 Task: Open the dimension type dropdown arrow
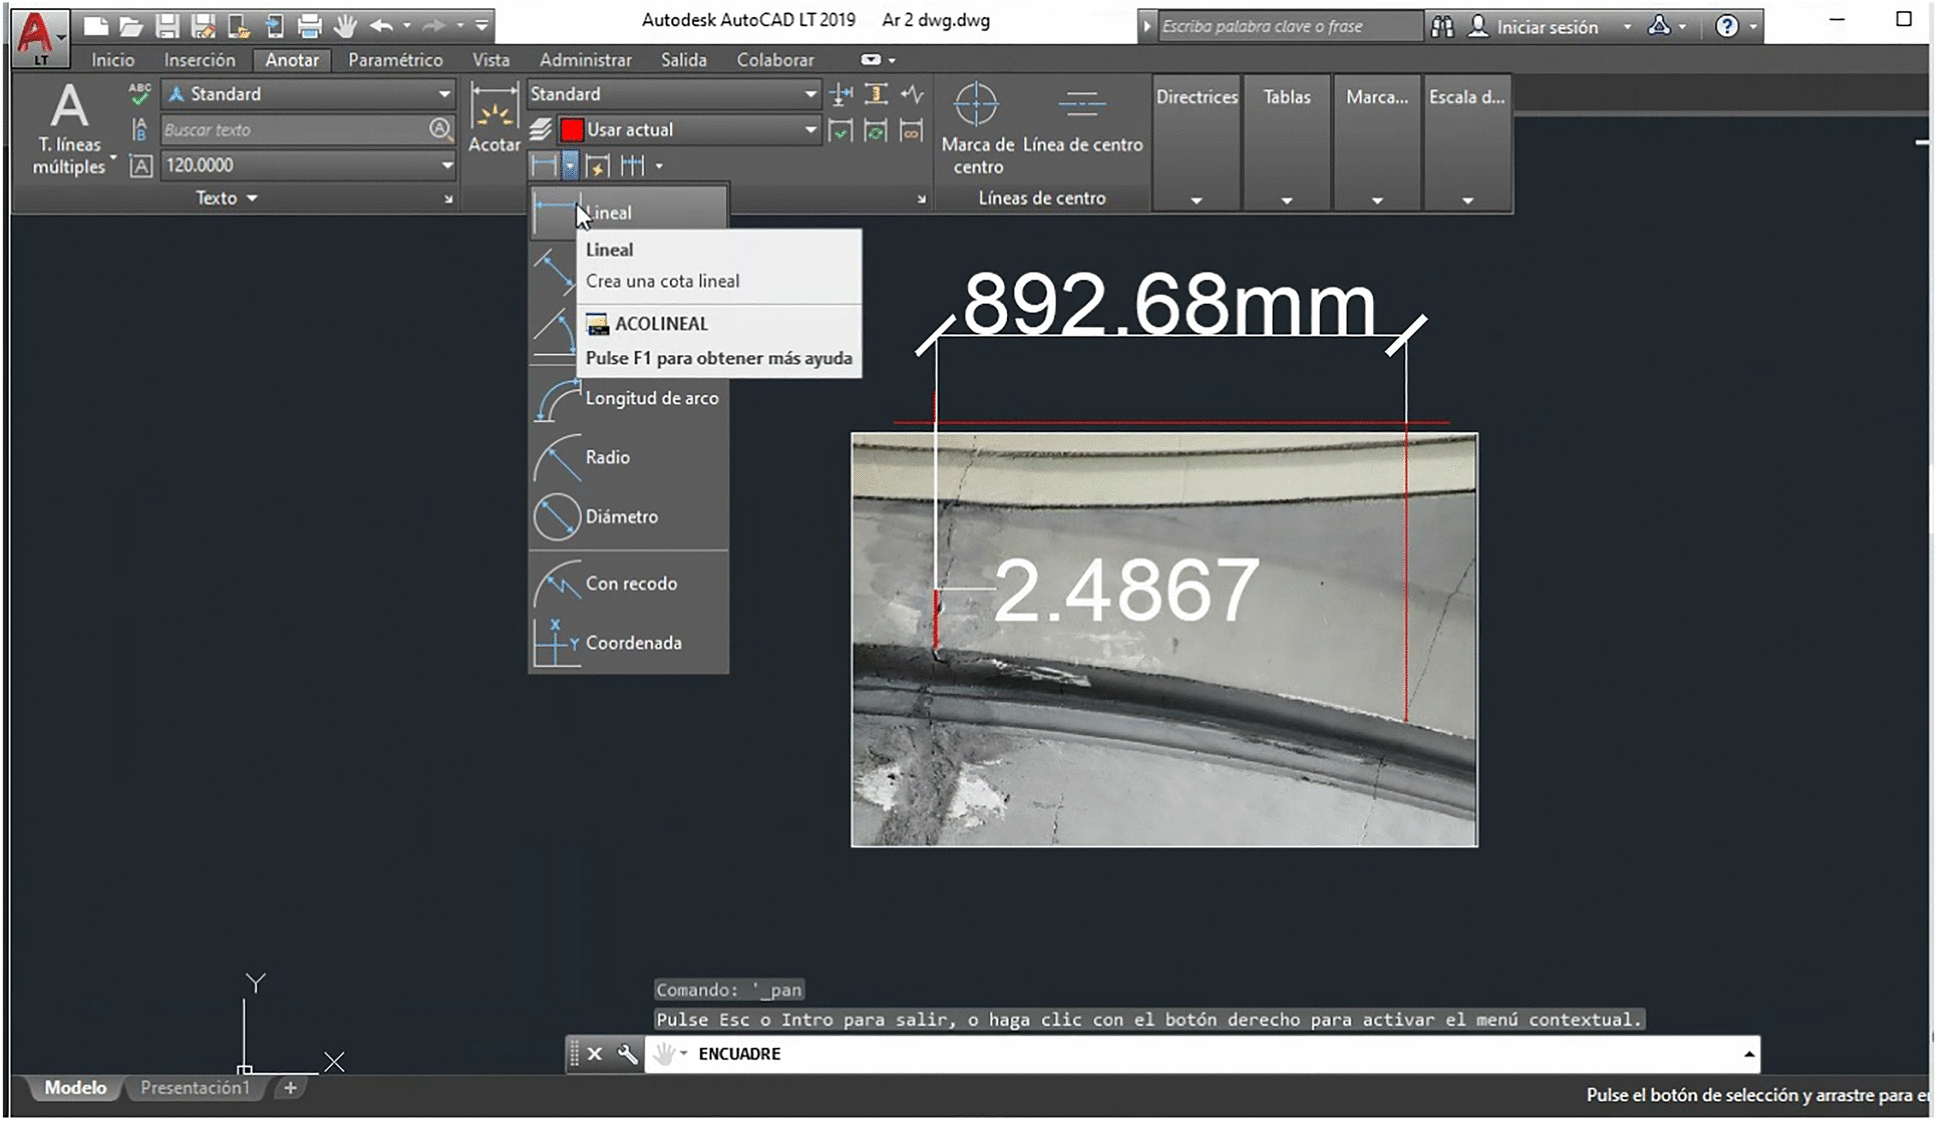pos(570,165)
